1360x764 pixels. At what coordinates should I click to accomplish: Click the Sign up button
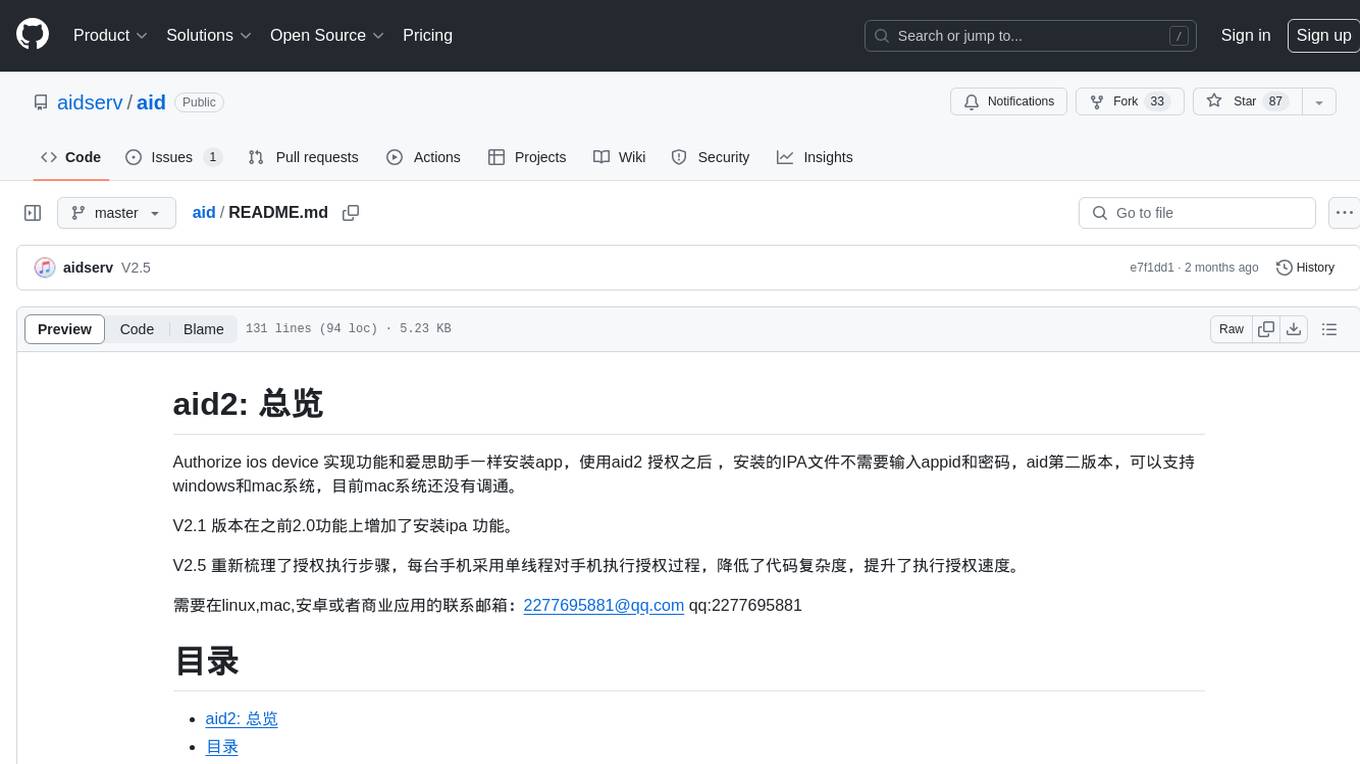pos(1323,35)
